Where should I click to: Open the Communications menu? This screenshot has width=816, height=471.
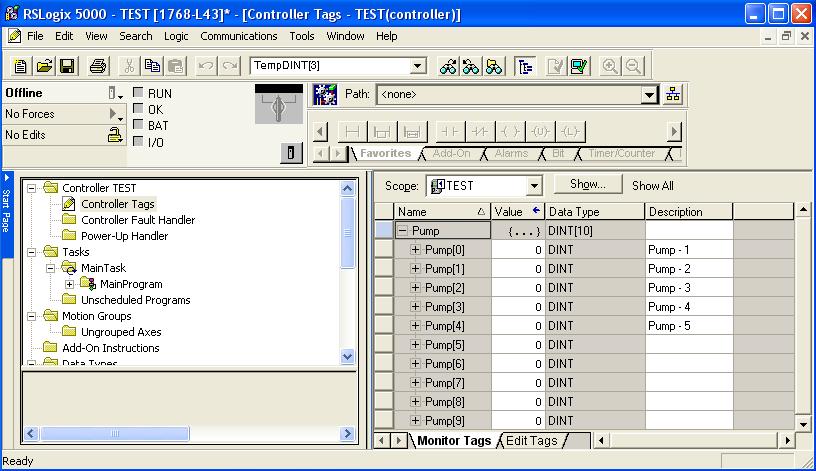click(x=238, y=36)
